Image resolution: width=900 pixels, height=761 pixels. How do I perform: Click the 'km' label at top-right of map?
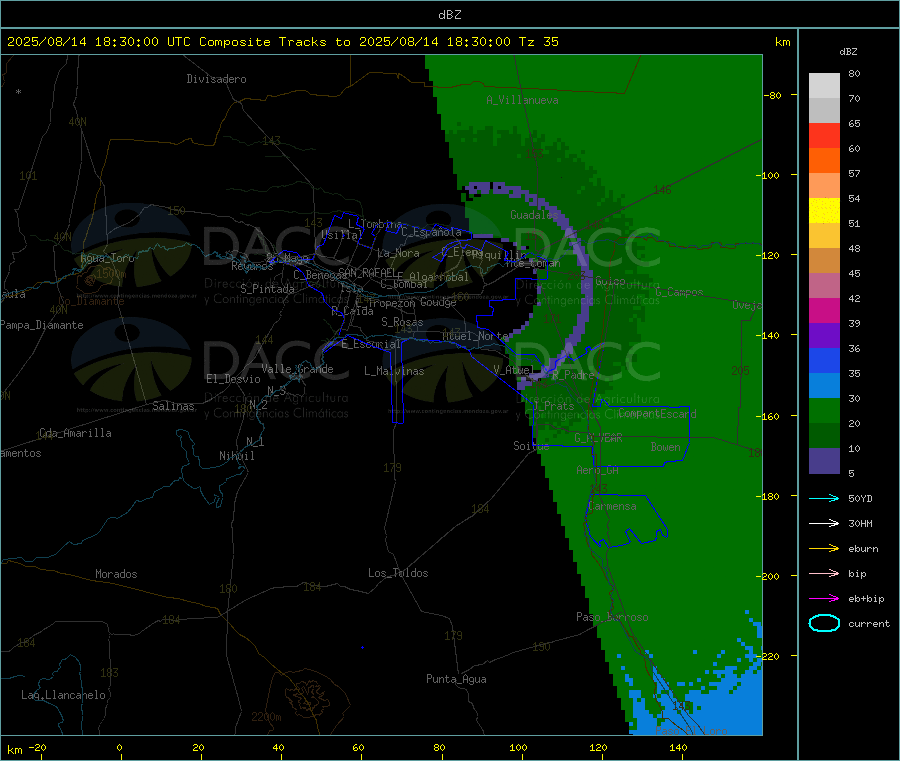782,42
